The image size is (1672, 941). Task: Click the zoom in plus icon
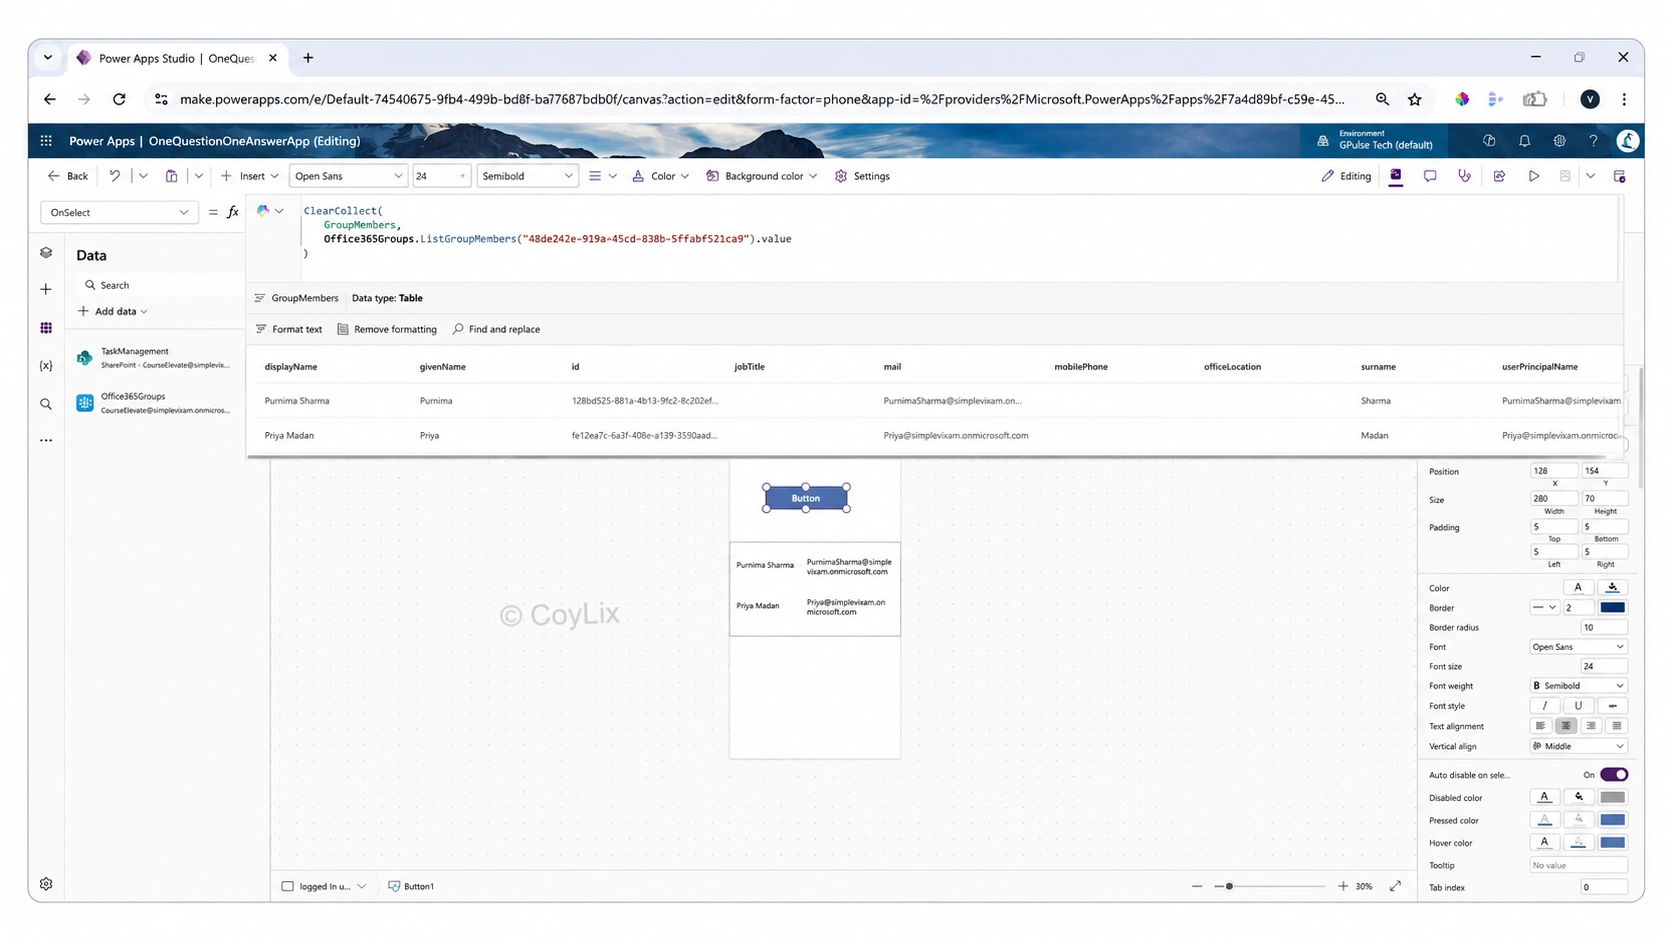(1343, 886)
